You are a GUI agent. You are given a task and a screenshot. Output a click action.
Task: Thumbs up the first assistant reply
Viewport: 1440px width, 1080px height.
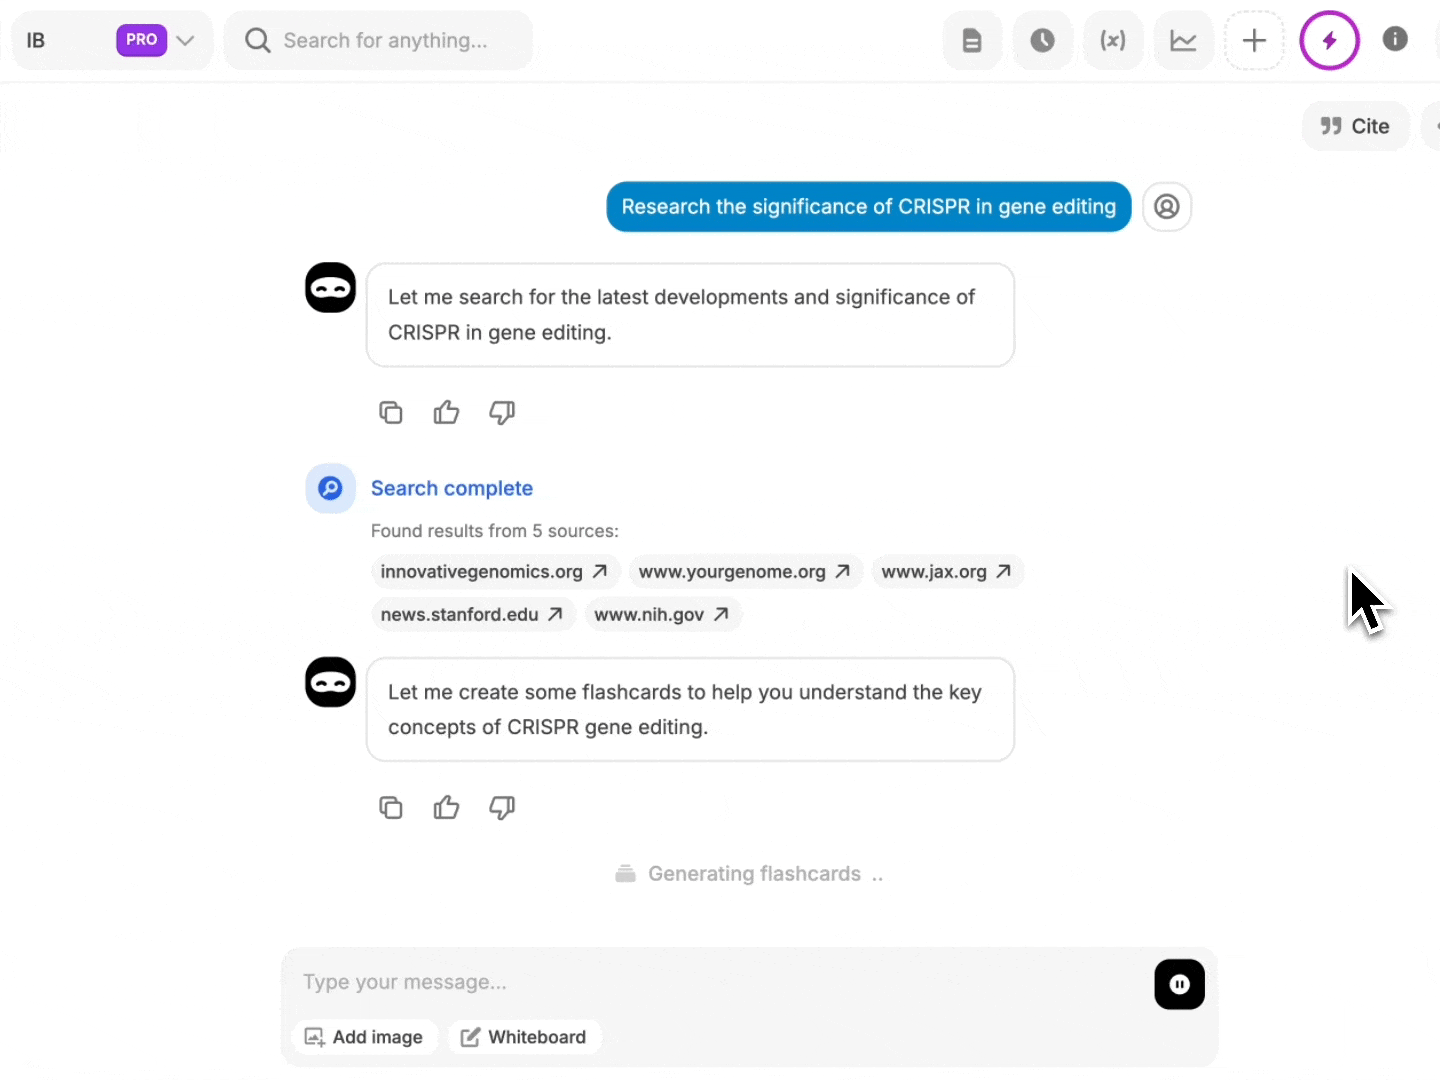click(446, 412)
